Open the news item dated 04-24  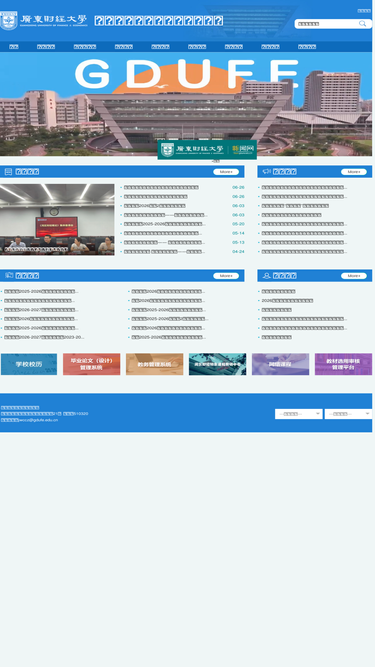pos(164,252)
